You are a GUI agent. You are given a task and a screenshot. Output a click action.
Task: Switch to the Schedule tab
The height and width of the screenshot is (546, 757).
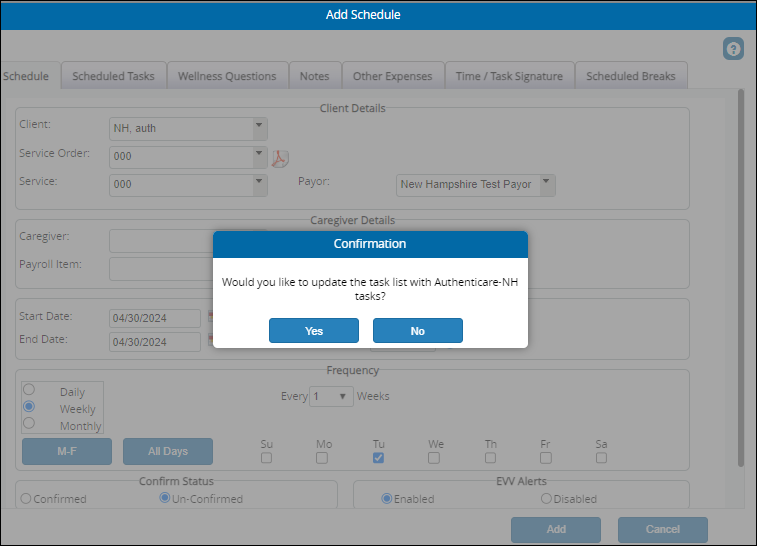(28, 76)
